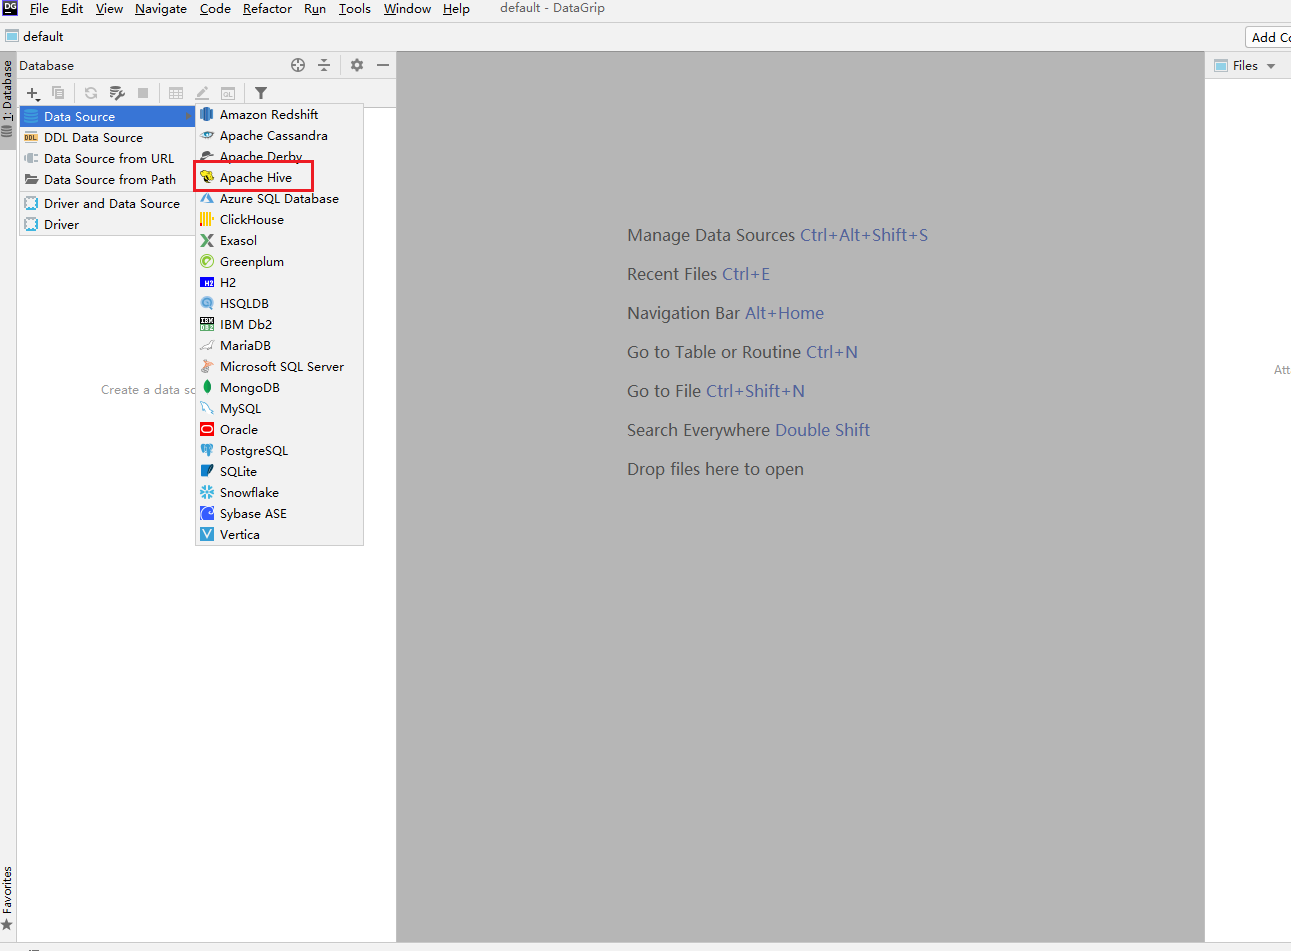Click the Duplicate data source icon
The image size is (1291, 951).
click(x=58, y=93)
